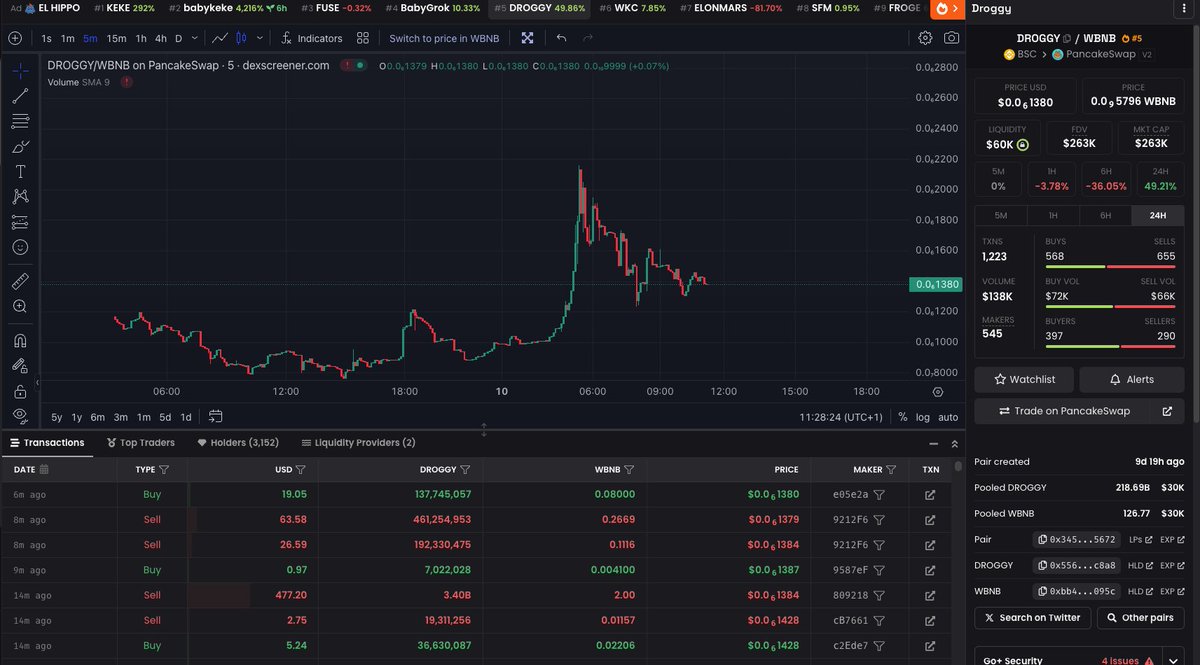Open the TYPE column filter
The height and width of the screenshot is (665, 1200).
point(164,469)
